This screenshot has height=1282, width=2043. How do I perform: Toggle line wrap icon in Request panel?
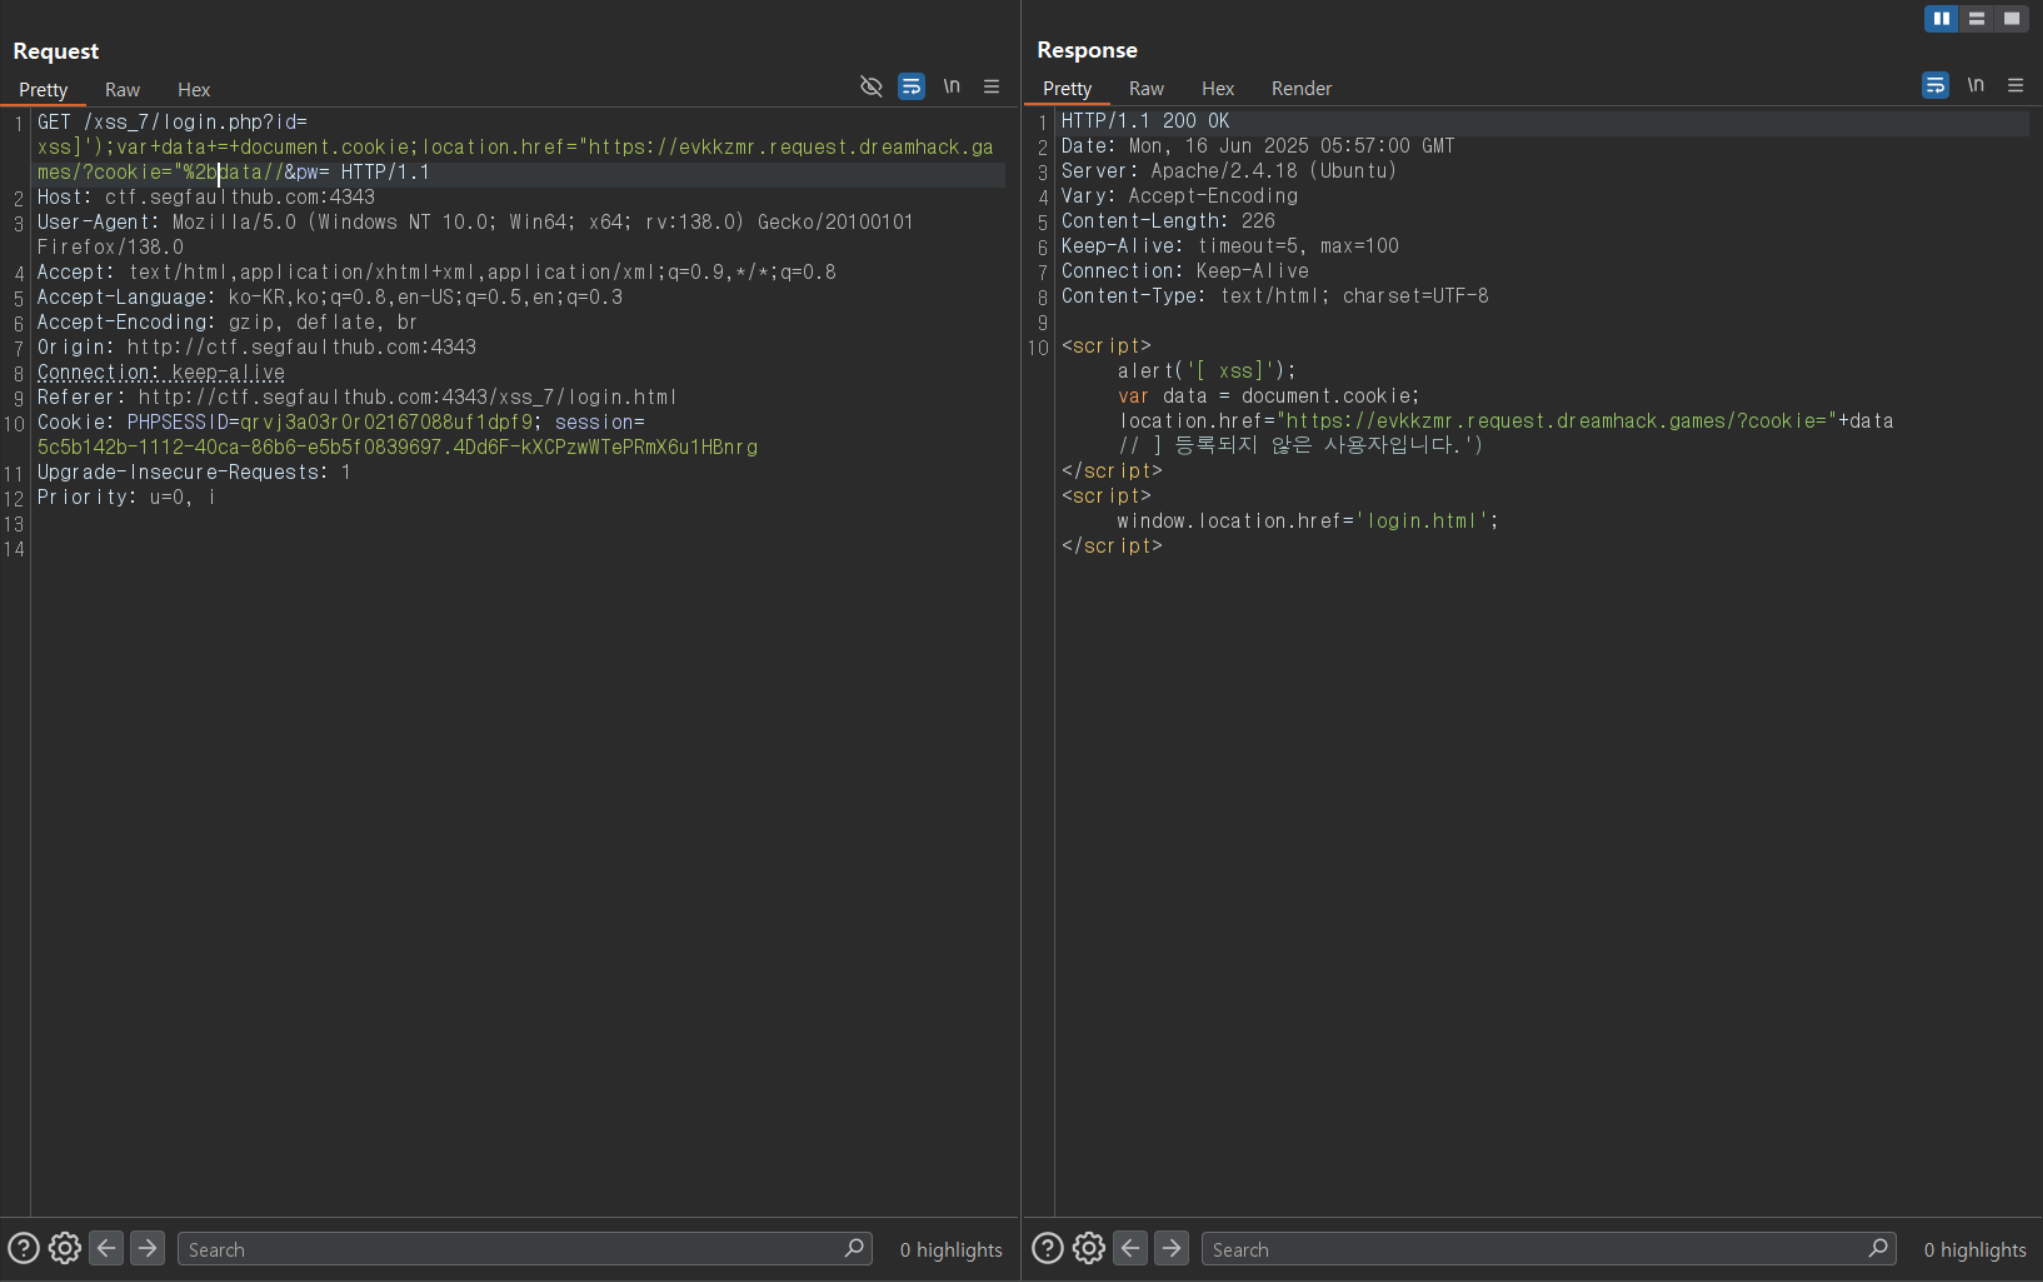911,86
